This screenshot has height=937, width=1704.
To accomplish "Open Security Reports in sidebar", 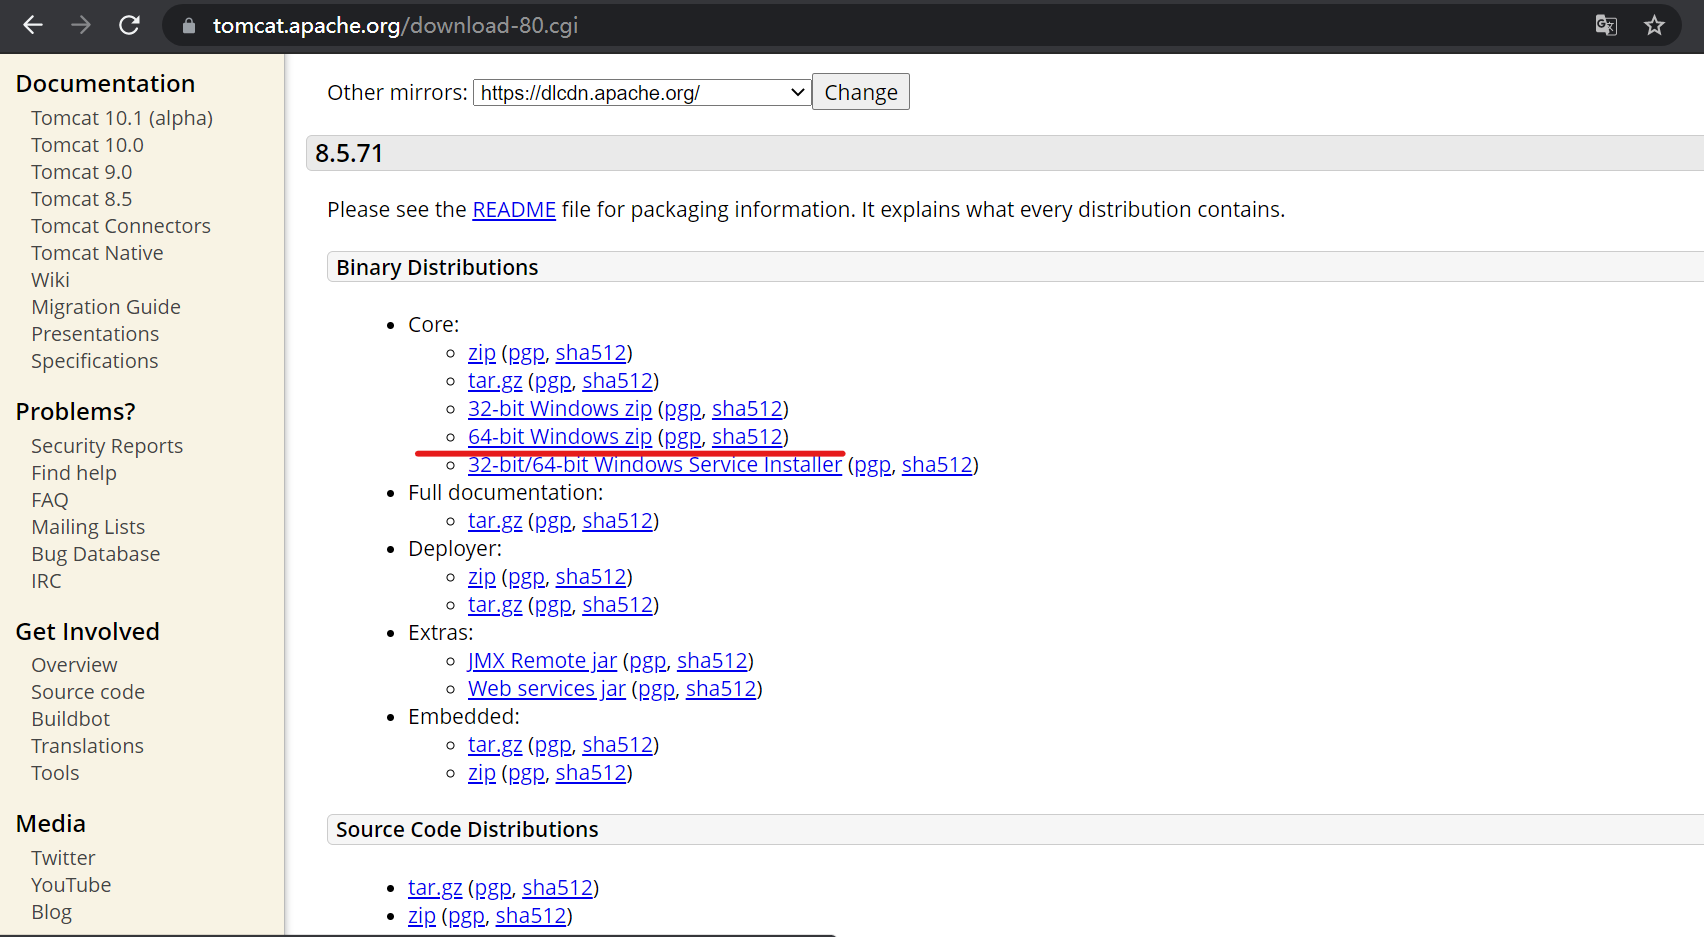I will (107, 446).
